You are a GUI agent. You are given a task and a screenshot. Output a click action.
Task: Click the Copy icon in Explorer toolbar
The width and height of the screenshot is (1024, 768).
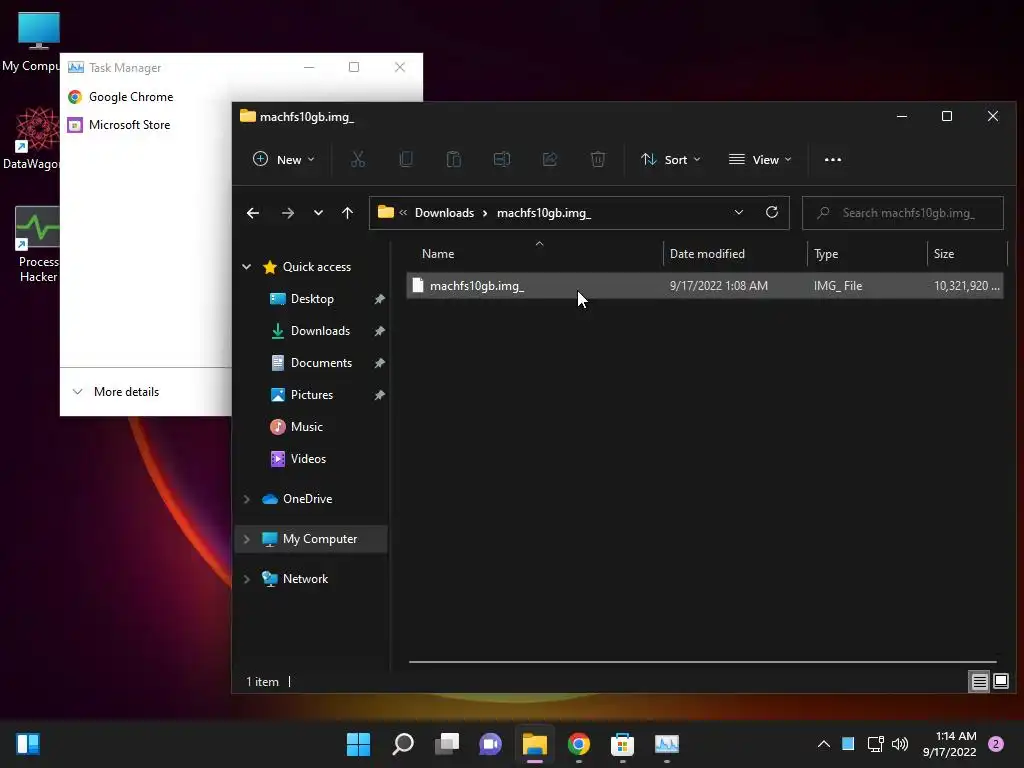click(406, 159)
